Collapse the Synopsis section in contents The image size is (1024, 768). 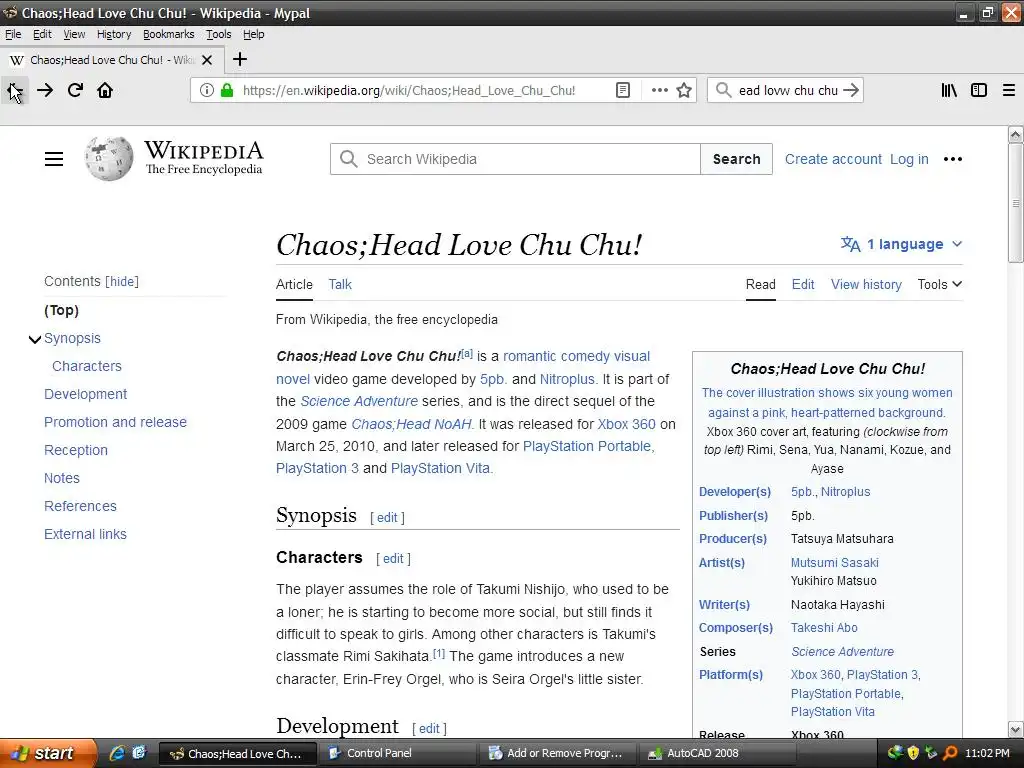point(35,339)
